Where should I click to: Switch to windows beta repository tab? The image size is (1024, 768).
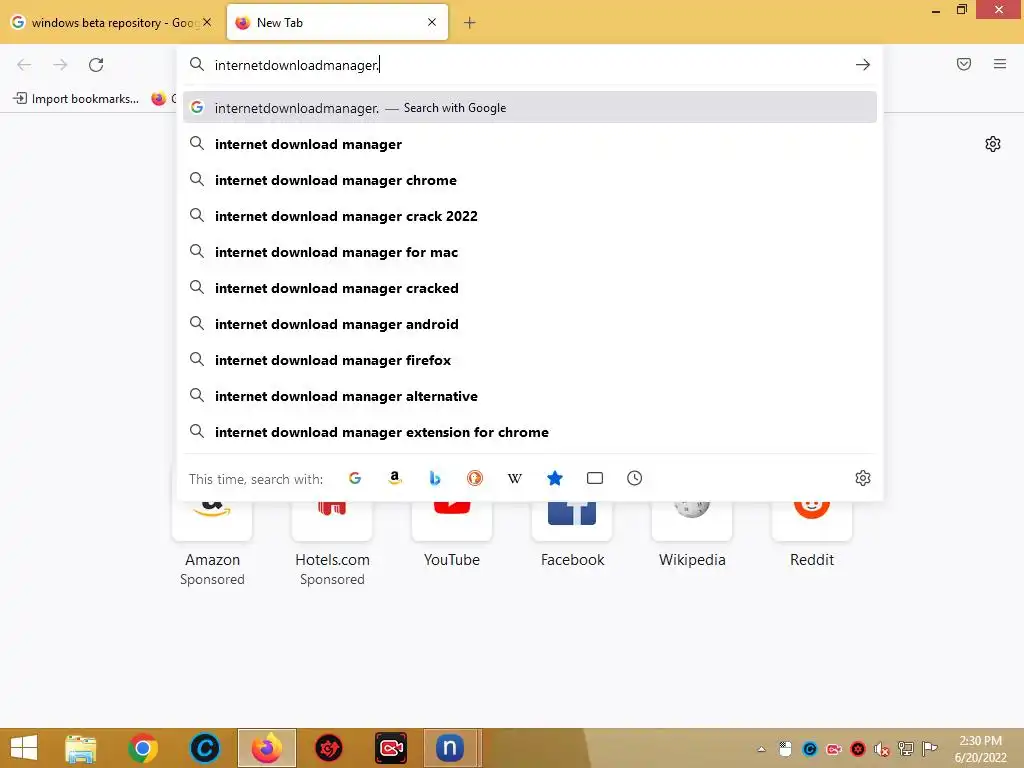112,22
